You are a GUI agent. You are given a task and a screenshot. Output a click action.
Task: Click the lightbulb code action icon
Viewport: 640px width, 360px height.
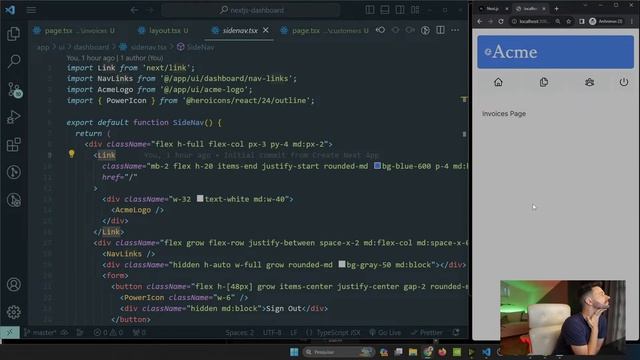click(71, 154)
